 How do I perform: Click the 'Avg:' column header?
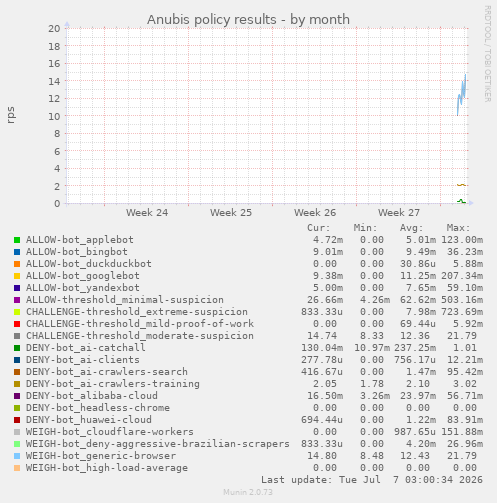pyautogui.click(x=412, y=228)
